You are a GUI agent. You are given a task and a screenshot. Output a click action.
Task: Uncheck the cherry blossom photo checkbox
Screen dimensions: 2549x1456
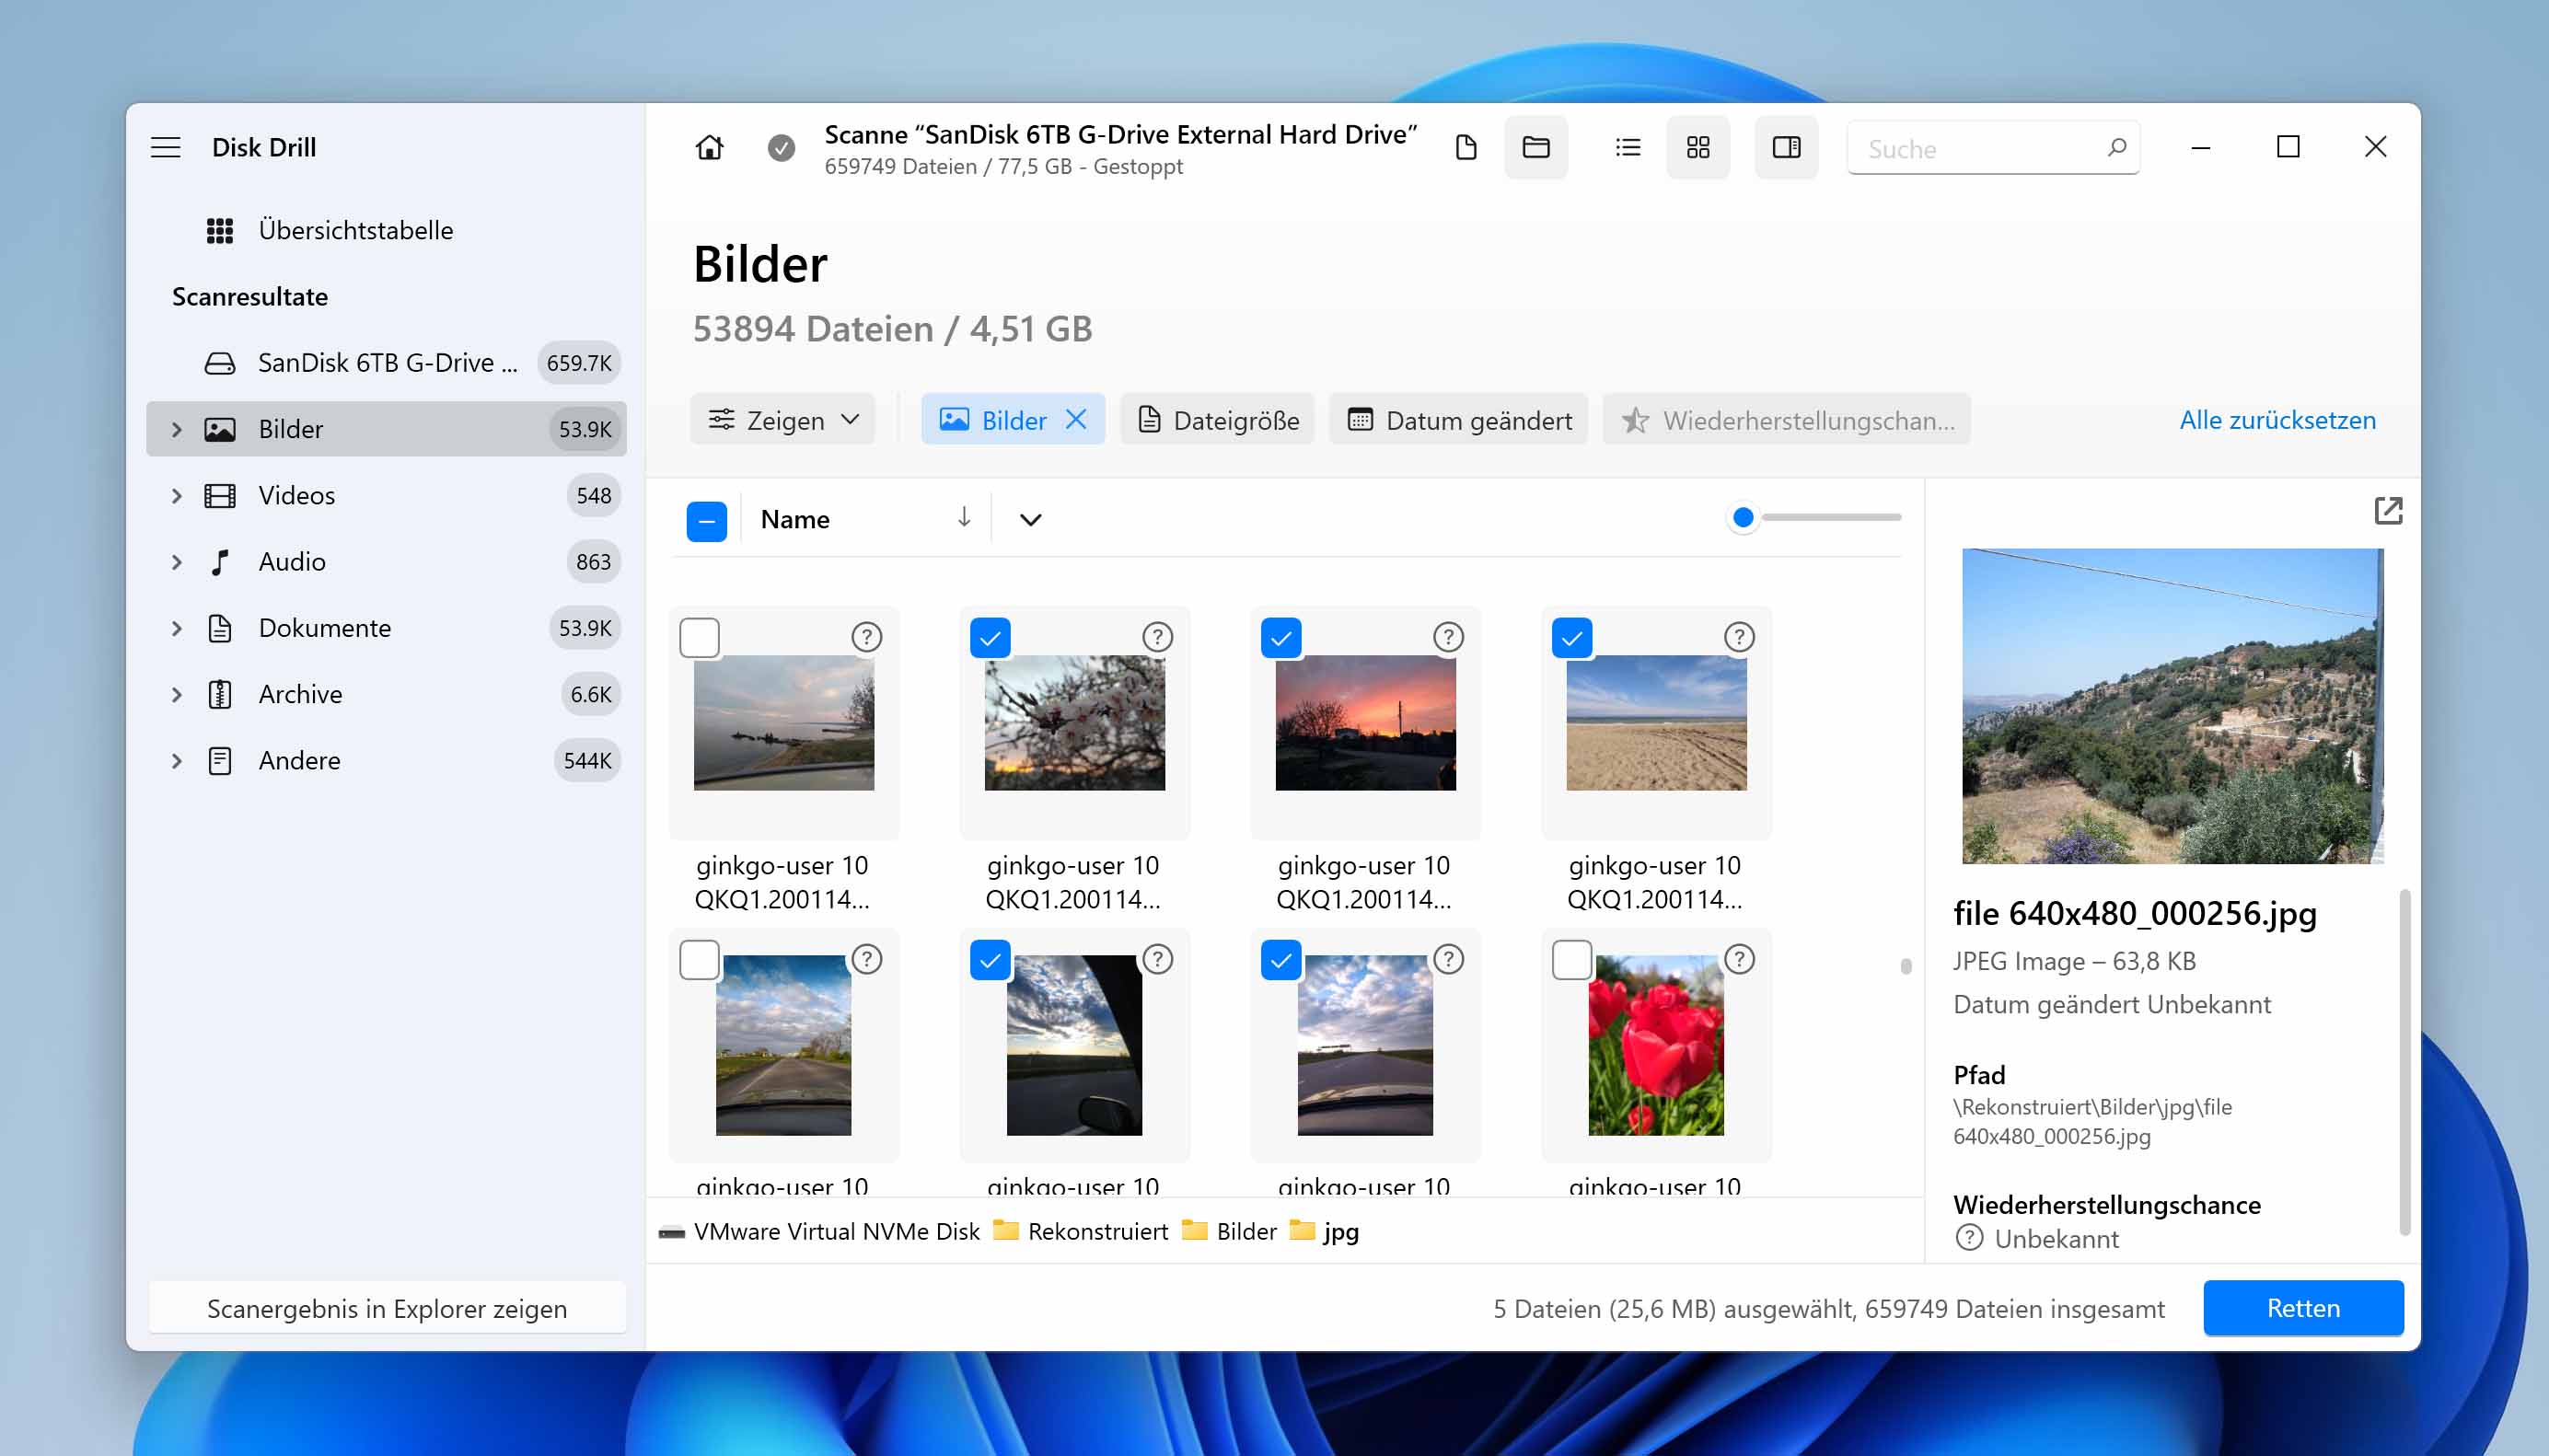point(990,638)
